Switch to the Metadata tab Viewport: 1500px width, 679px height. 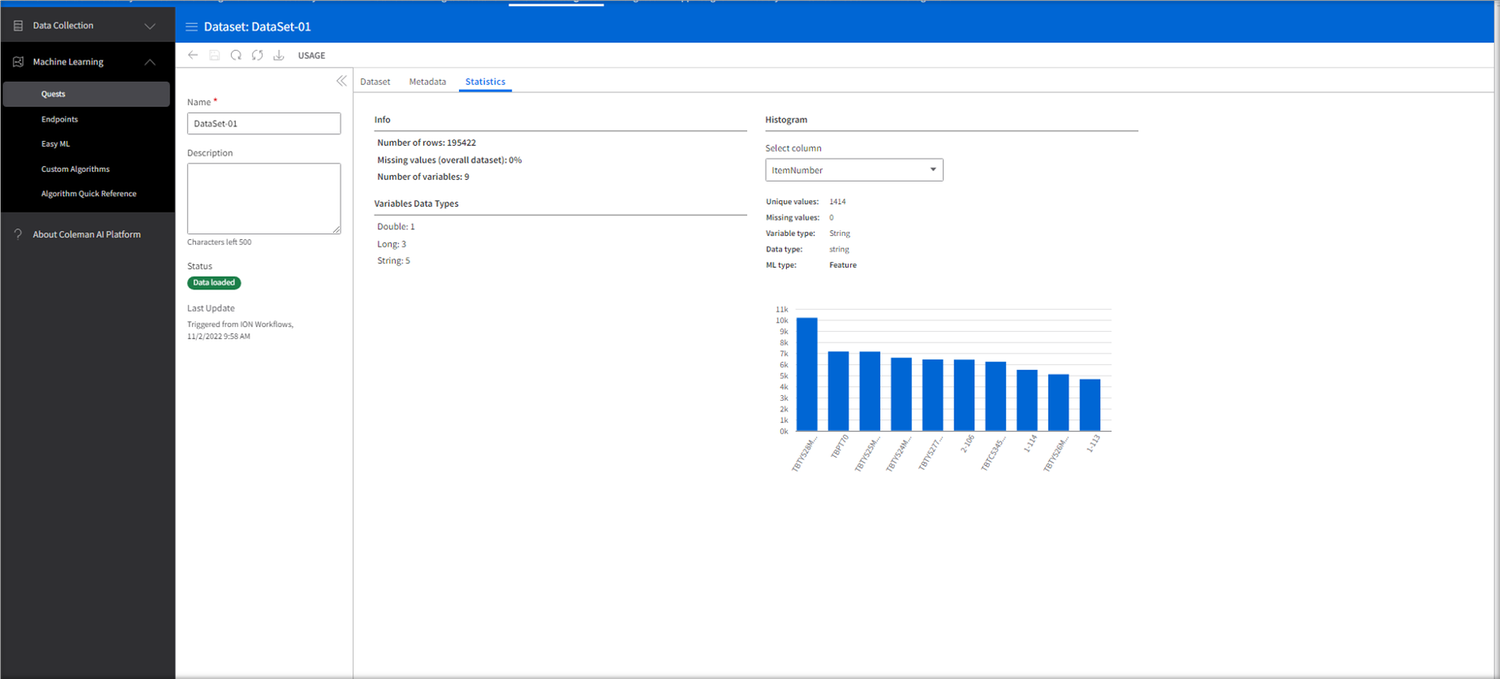pyautogui.click(x=428, y=81)
